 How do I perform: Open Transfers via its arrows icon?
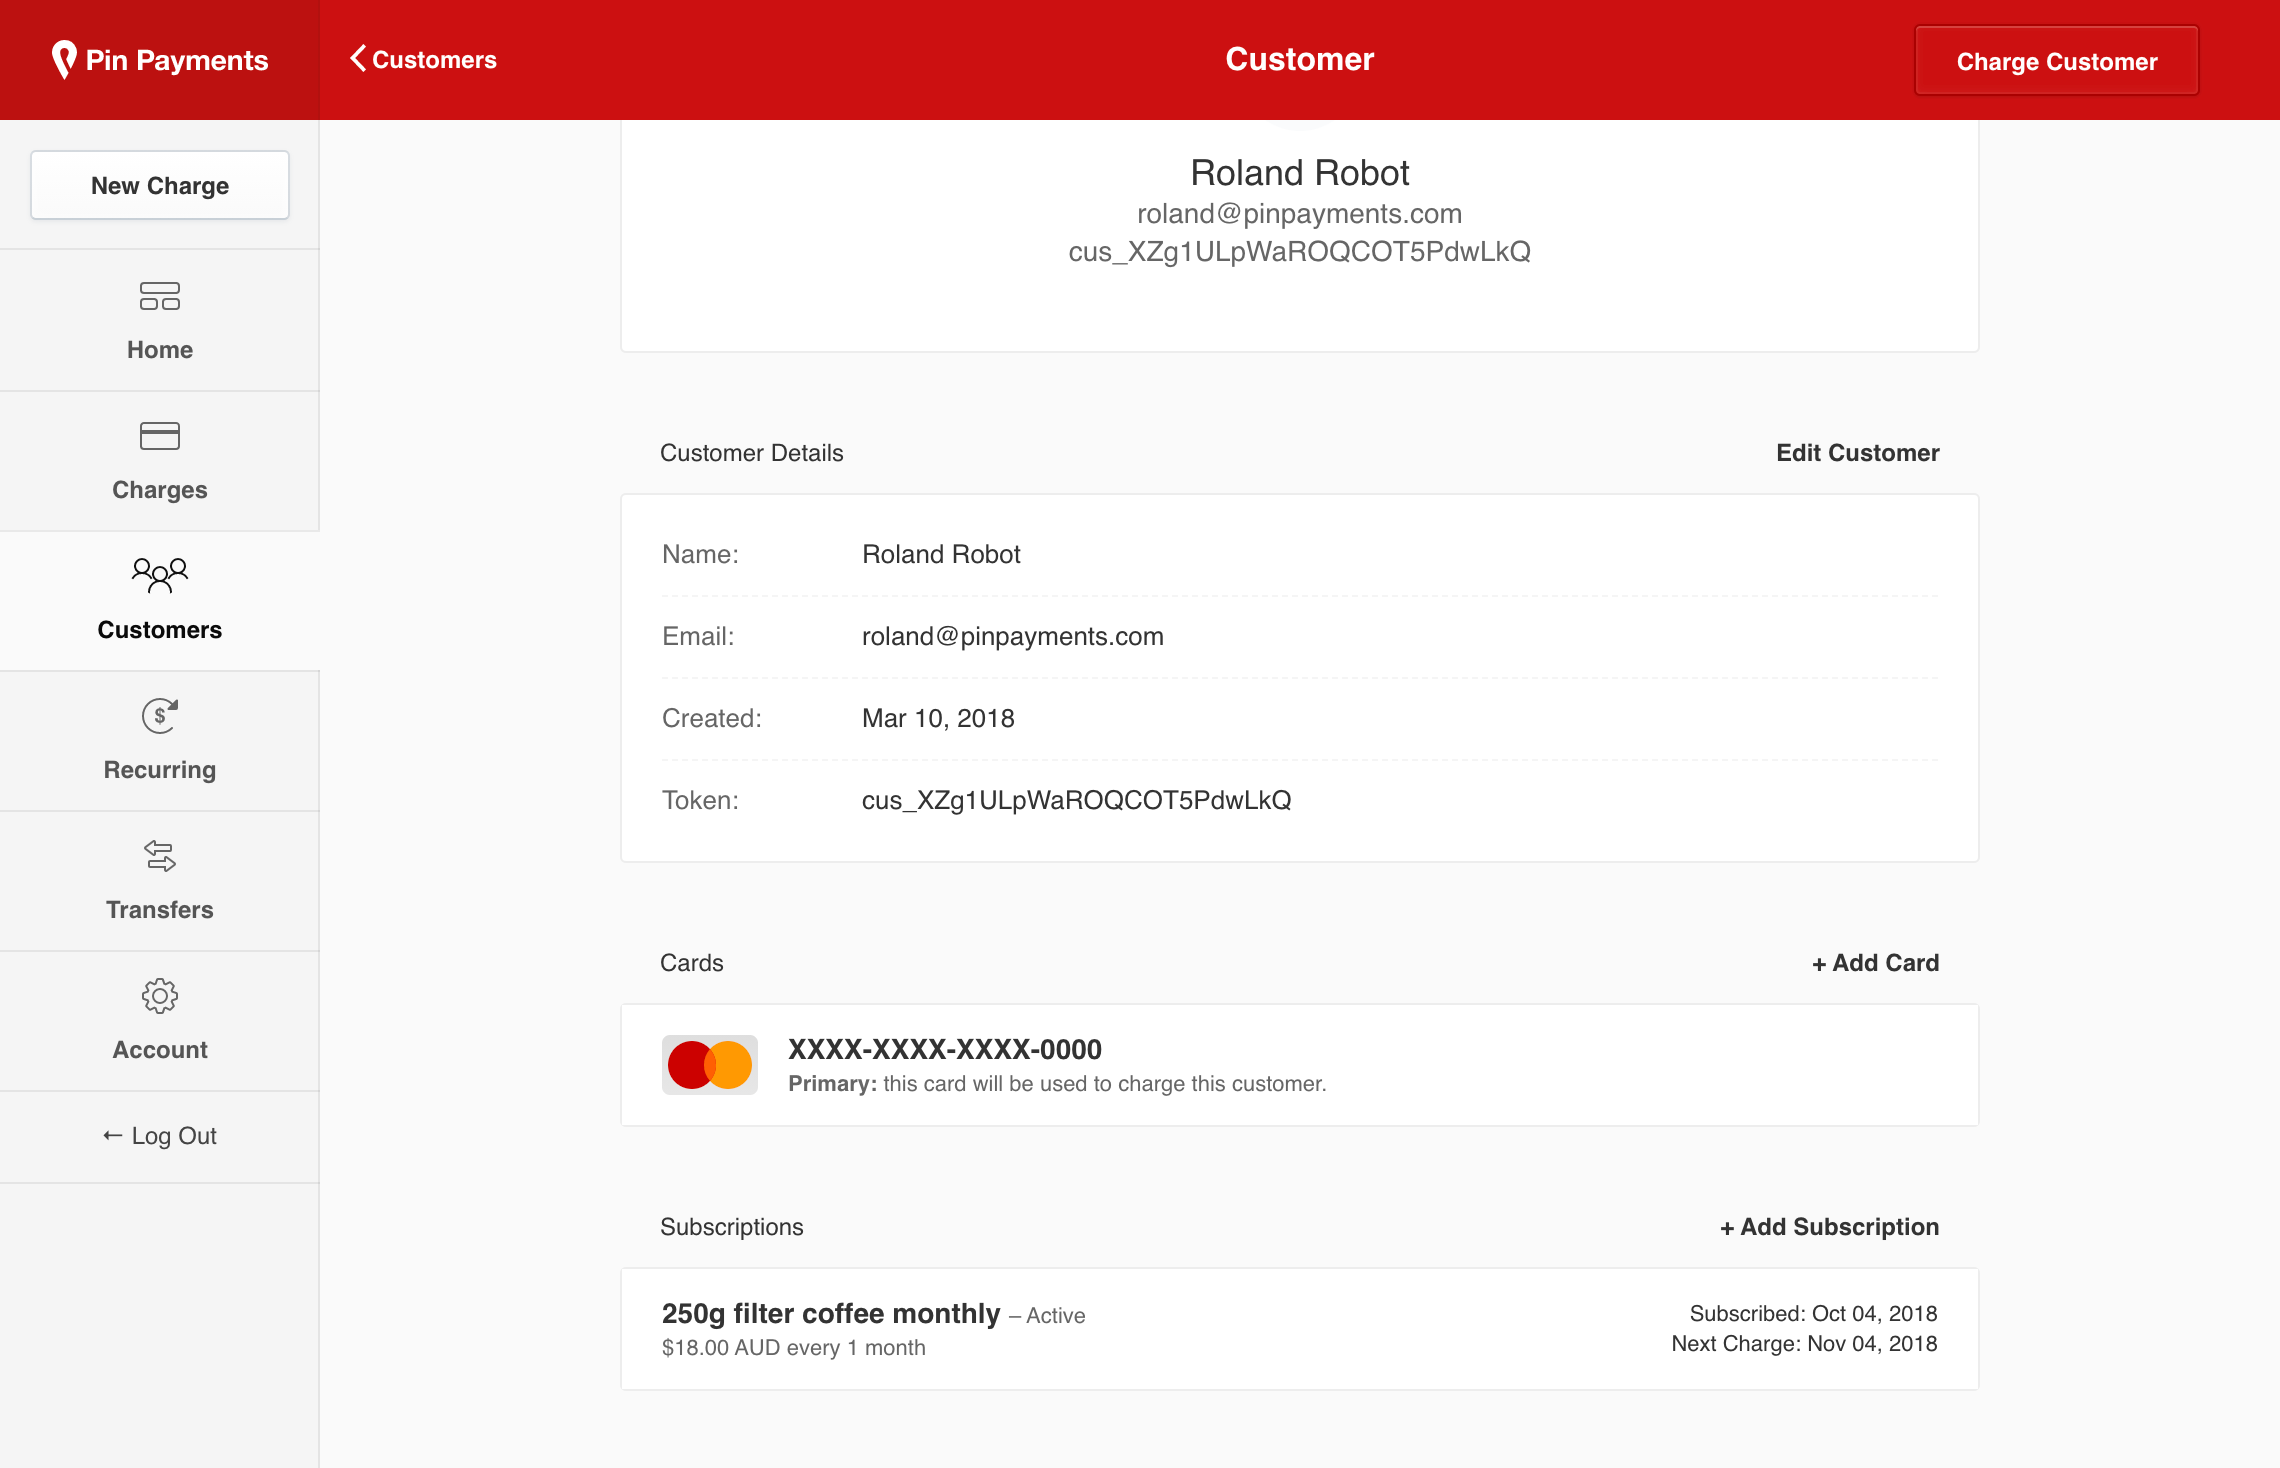160,856
